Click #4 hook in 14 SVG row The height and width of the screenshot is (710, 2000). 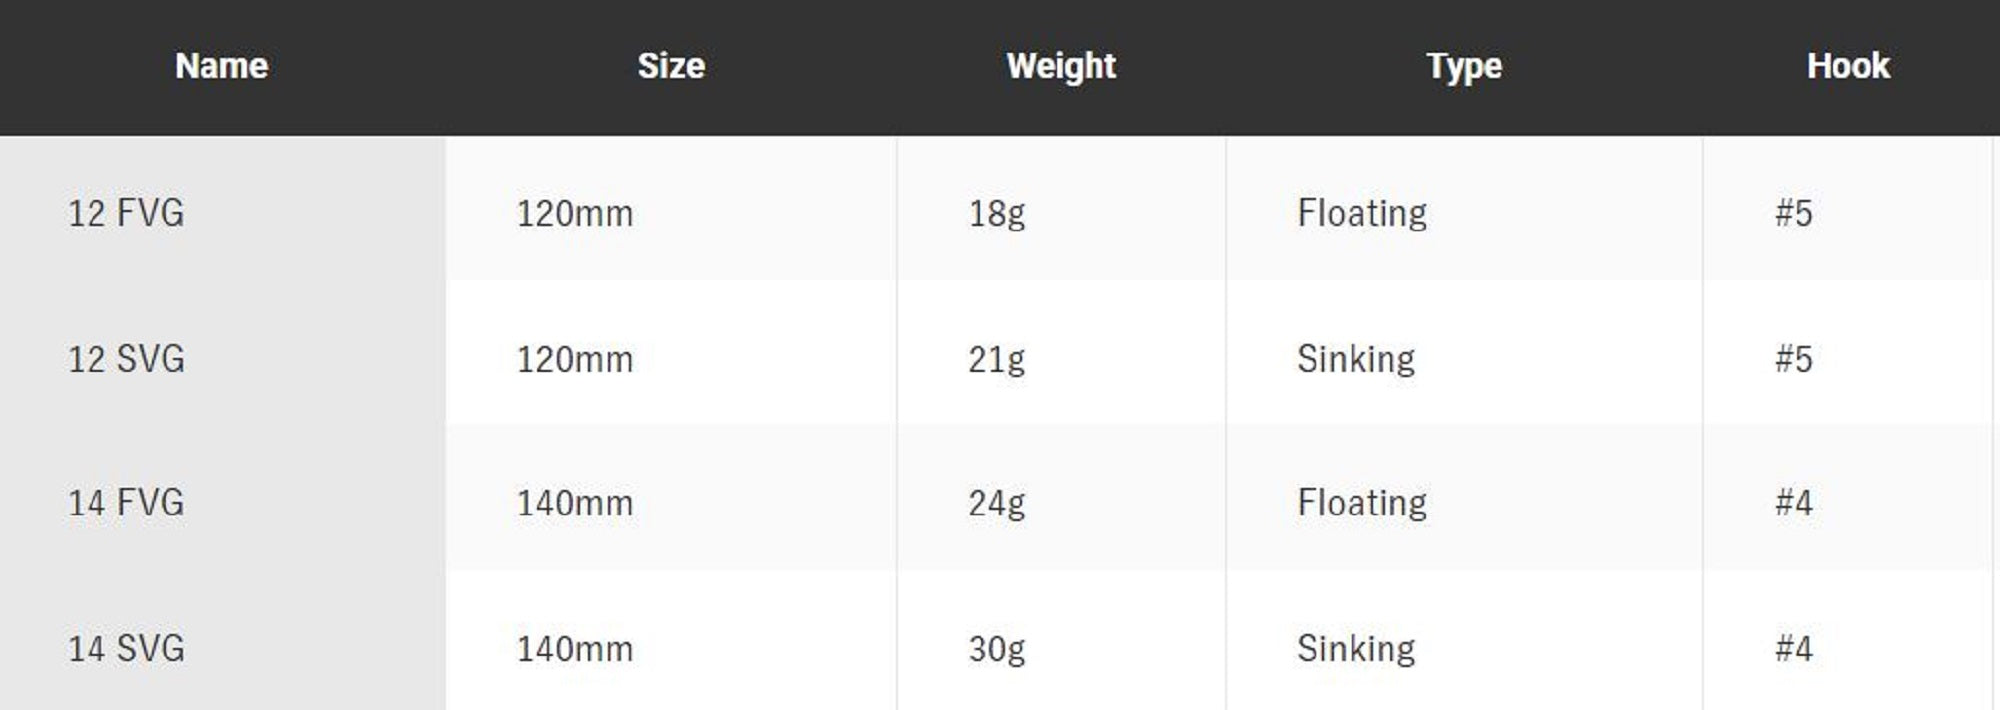pyautogui.click(x=1794, y=648)
